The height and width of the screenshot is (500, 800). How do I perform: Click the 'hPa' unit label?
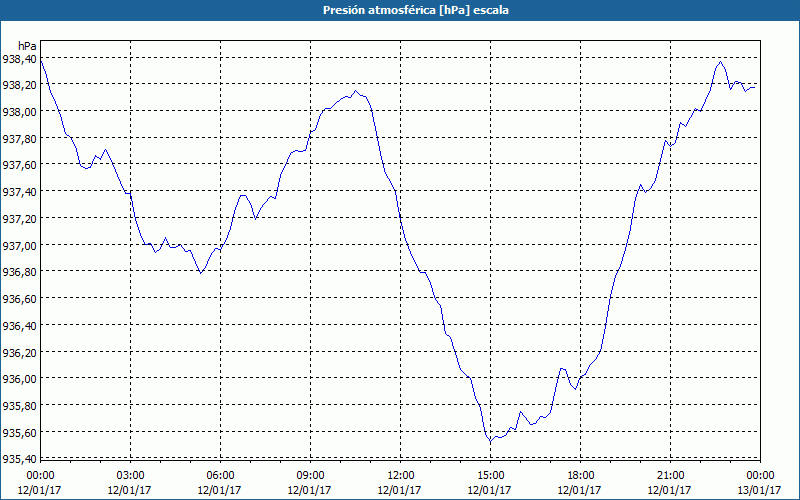pos(28,46)
